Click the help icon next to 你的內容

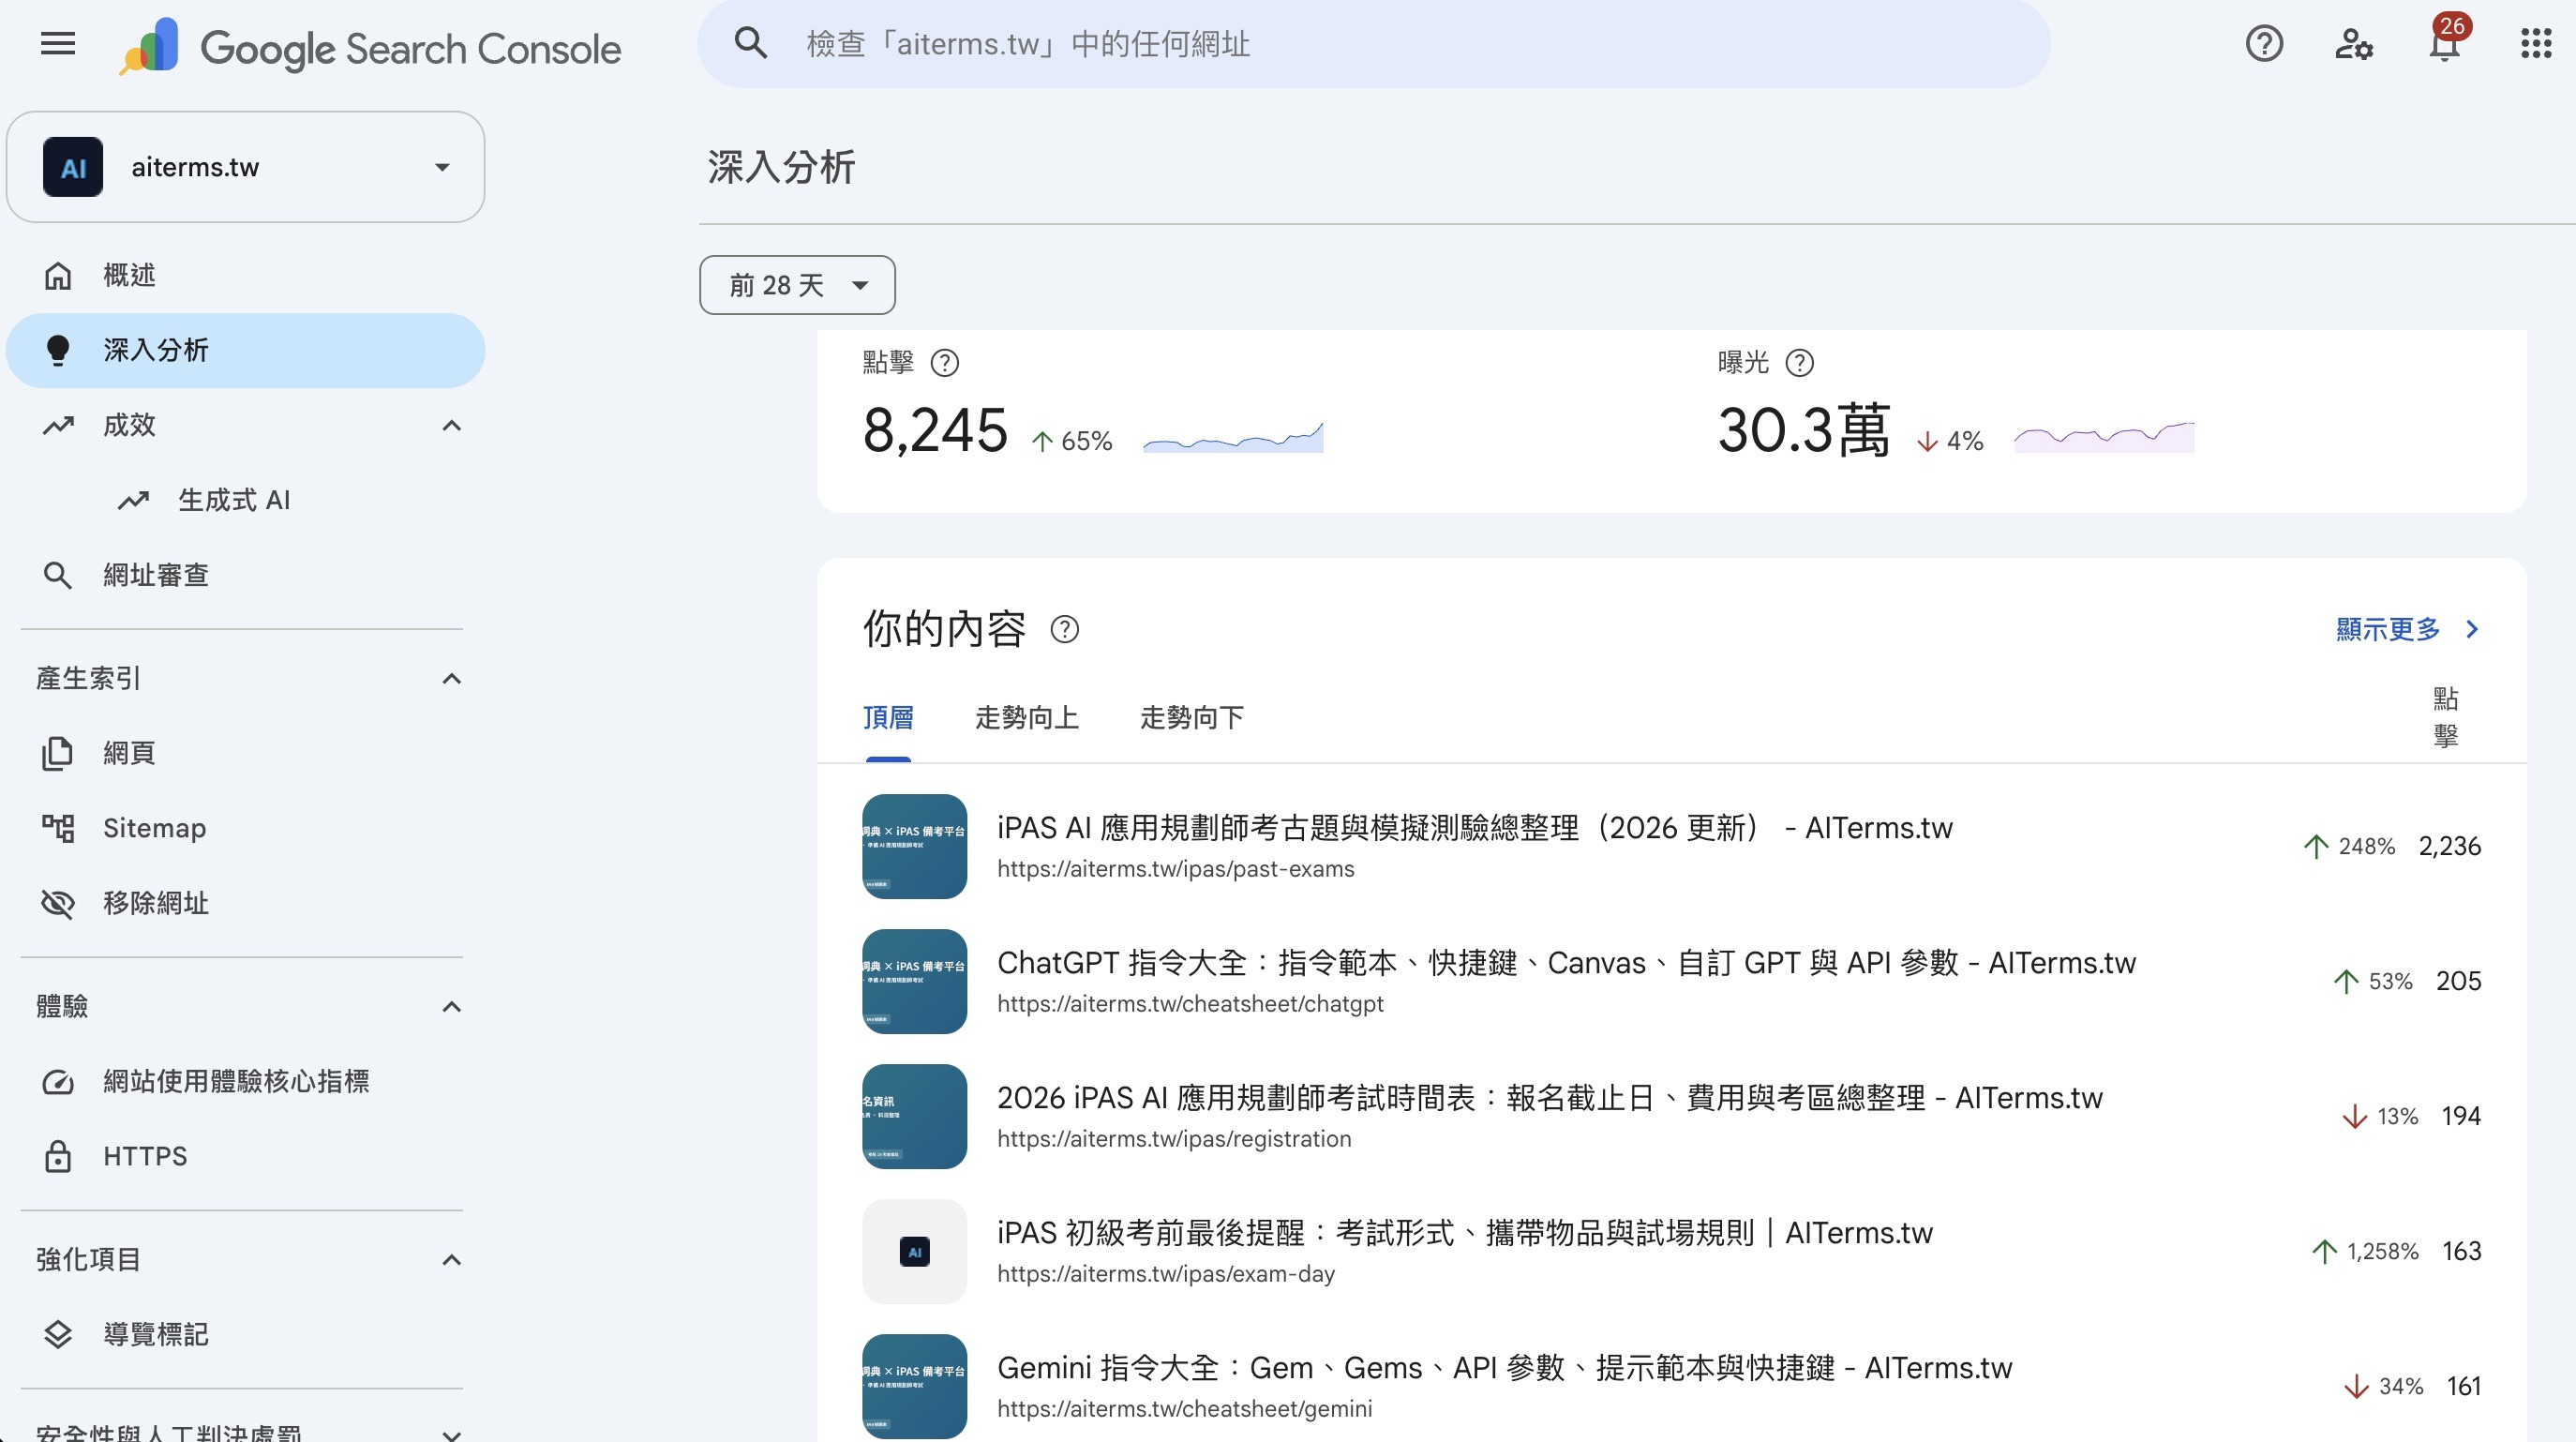click(1064, 630)
